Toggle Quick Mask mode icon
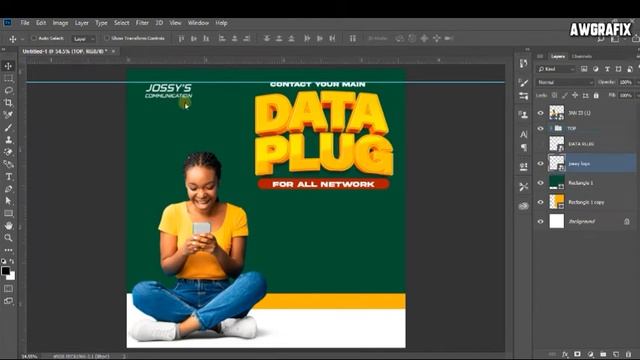 [x=8, y=289]
